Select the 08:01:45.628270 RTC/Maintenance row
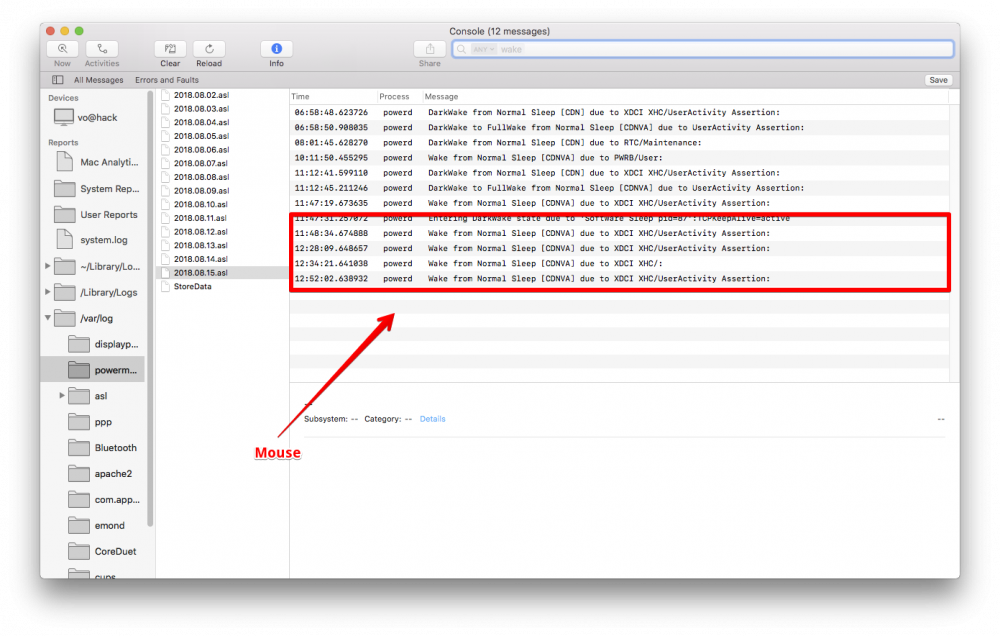Image resolution: width=1000 pixels, height=636 pixels. tap(619, 143)
